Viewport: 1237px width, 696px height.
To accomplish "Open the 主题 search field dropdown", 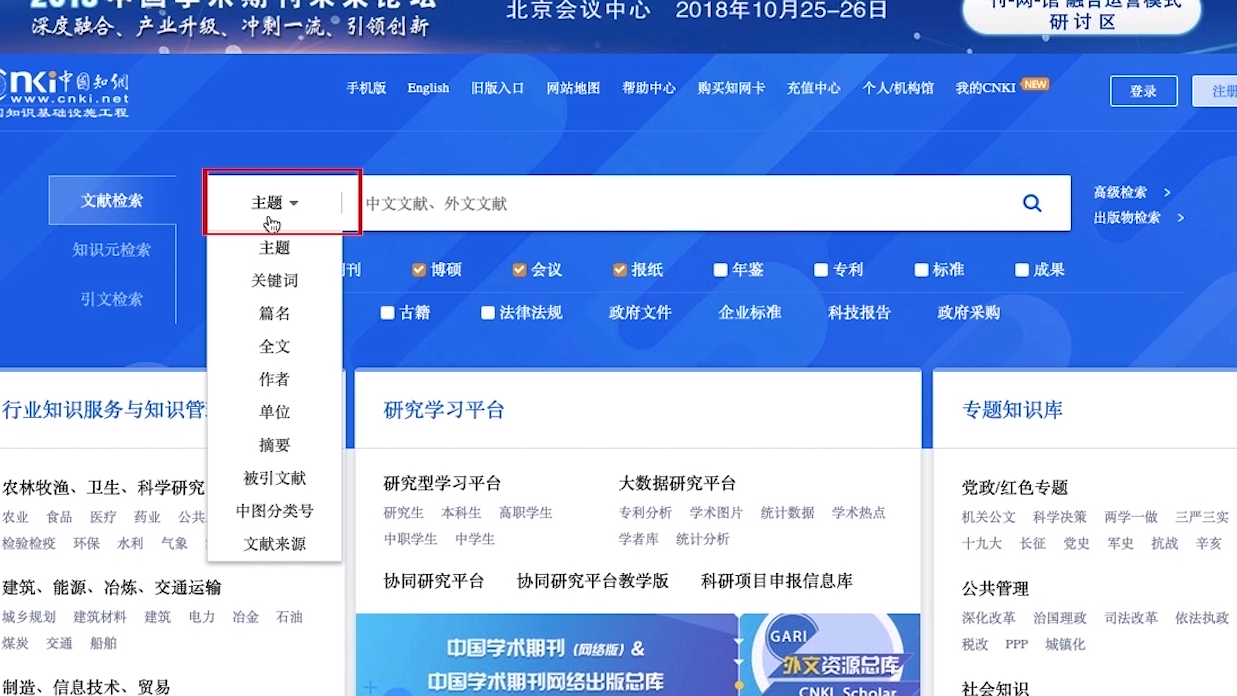I will coord(275,203).
